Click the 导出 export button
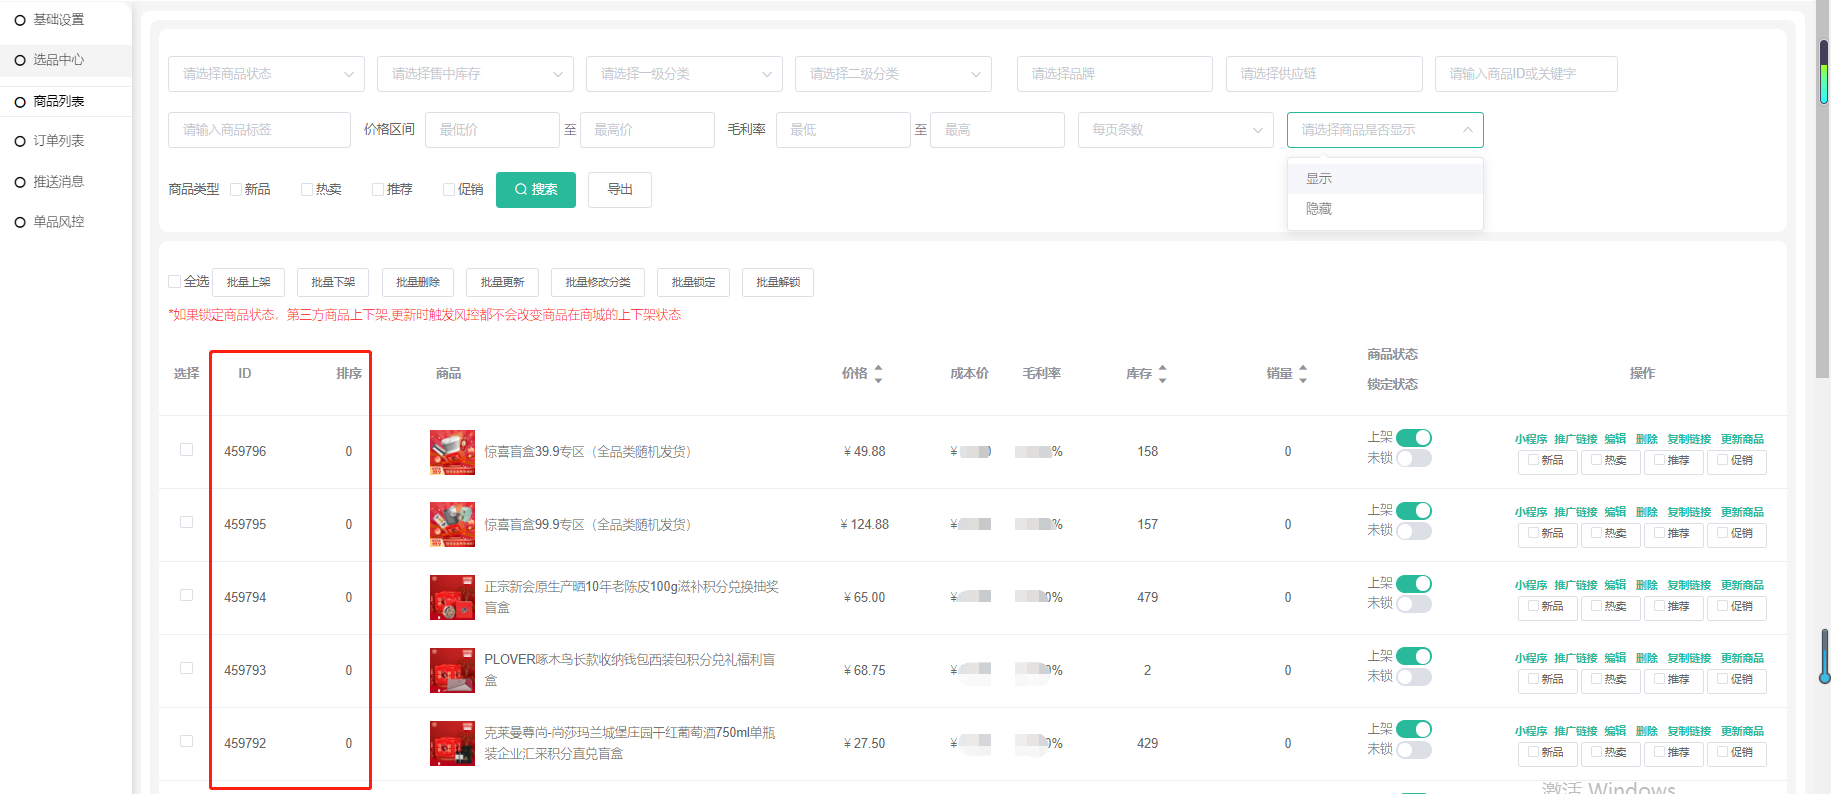Viewport: 1831px width, 794px height. [x=620, y=190]
